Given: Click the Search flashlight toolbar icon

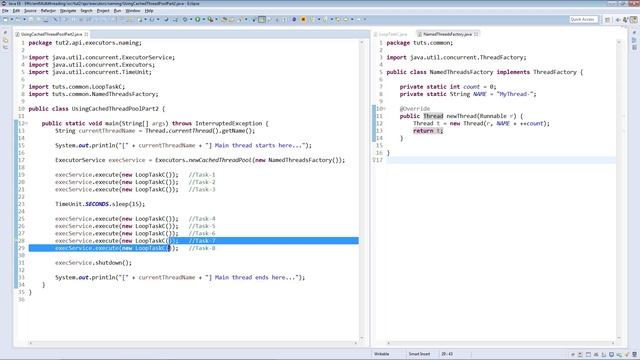Looking at the screenshot, I should 240,20.
